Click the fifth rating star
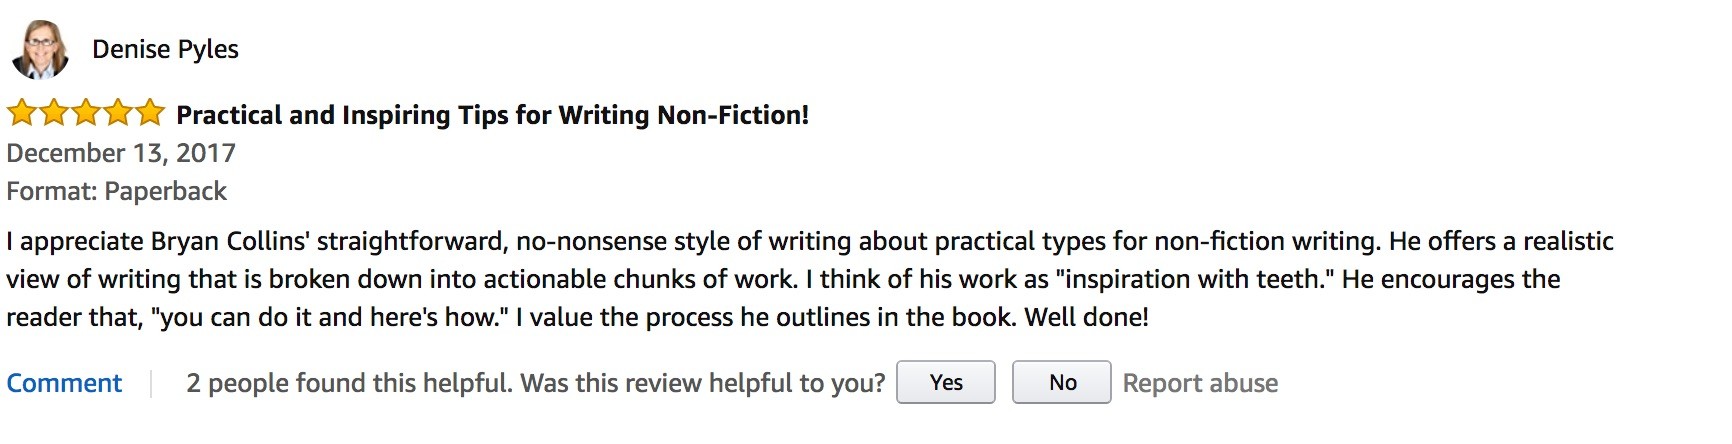The width and height of the screenshot is (1732, 444). 150,113
